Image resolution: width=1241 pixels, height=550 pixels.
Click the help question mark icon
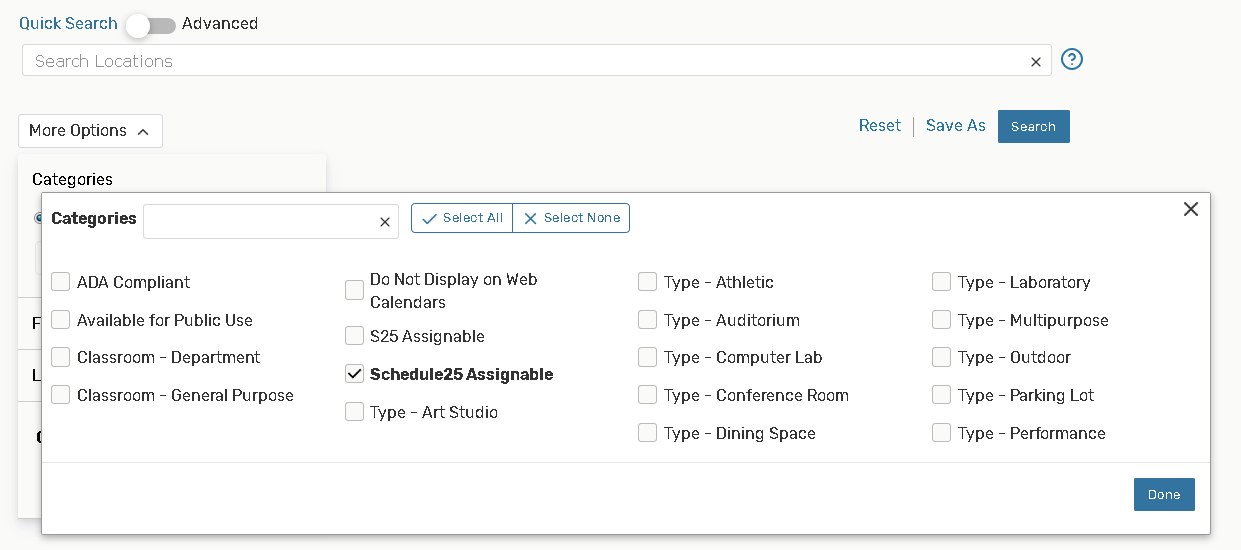(1072, 60)
